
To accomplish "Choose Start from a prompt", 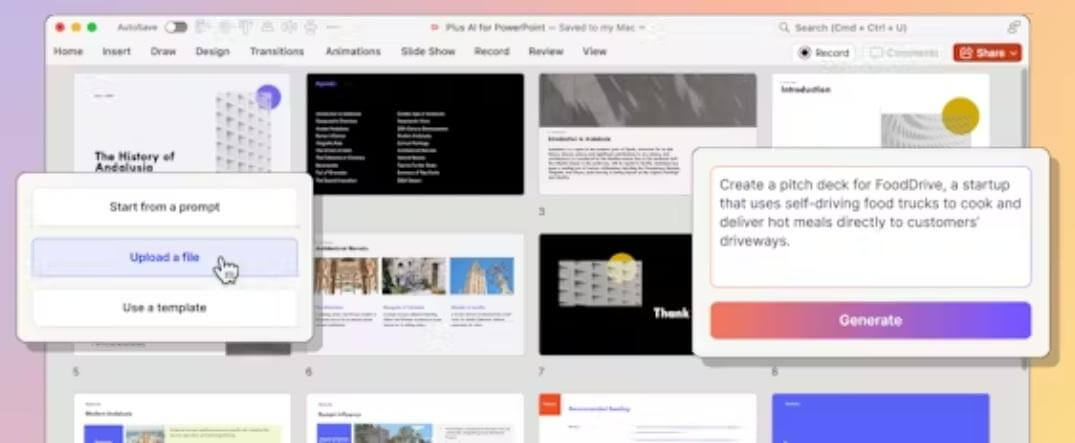I will (165, 206).
